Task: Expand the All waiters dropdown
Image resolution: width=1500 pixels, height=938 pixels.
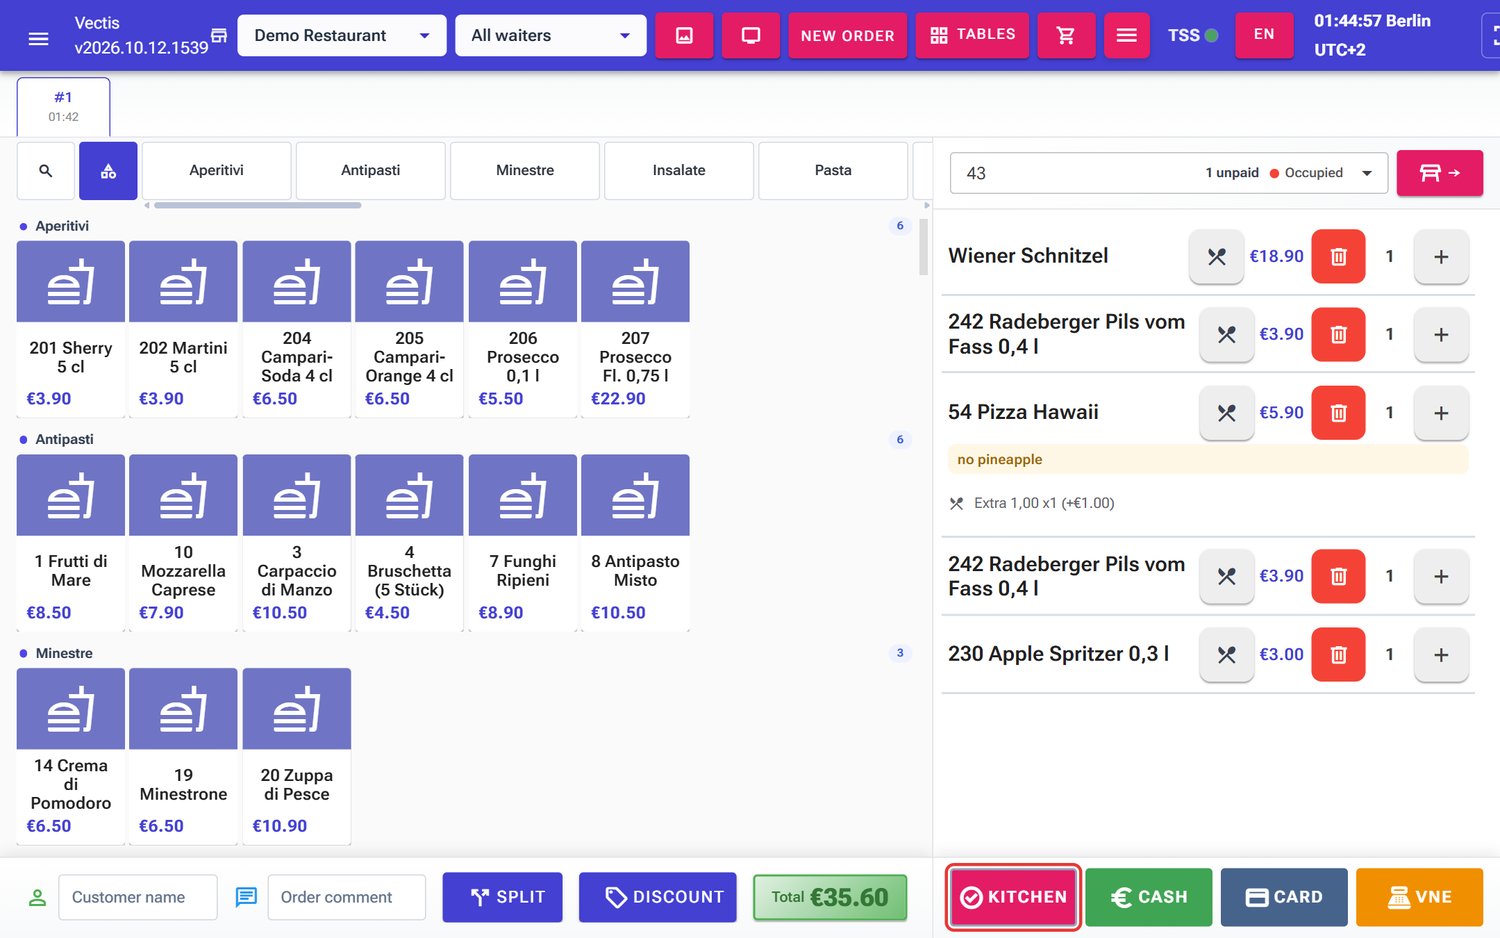Action: coord(550,36)
